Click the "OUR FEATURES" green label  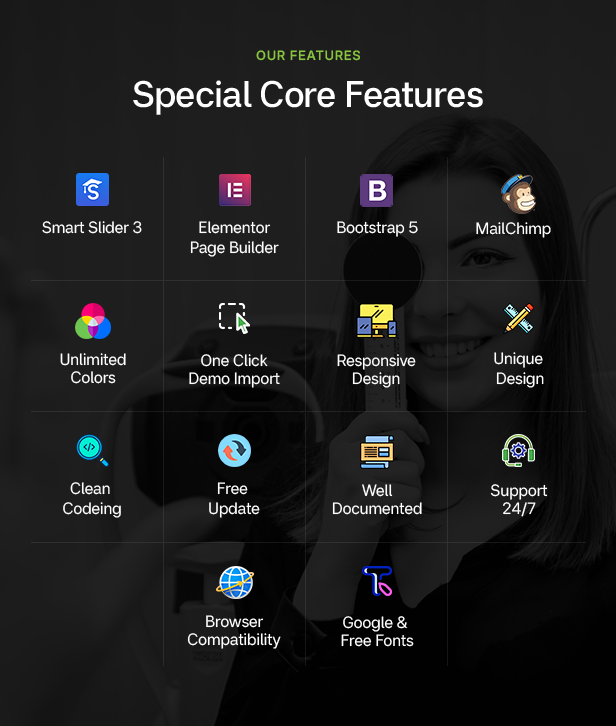click(308, 56)
